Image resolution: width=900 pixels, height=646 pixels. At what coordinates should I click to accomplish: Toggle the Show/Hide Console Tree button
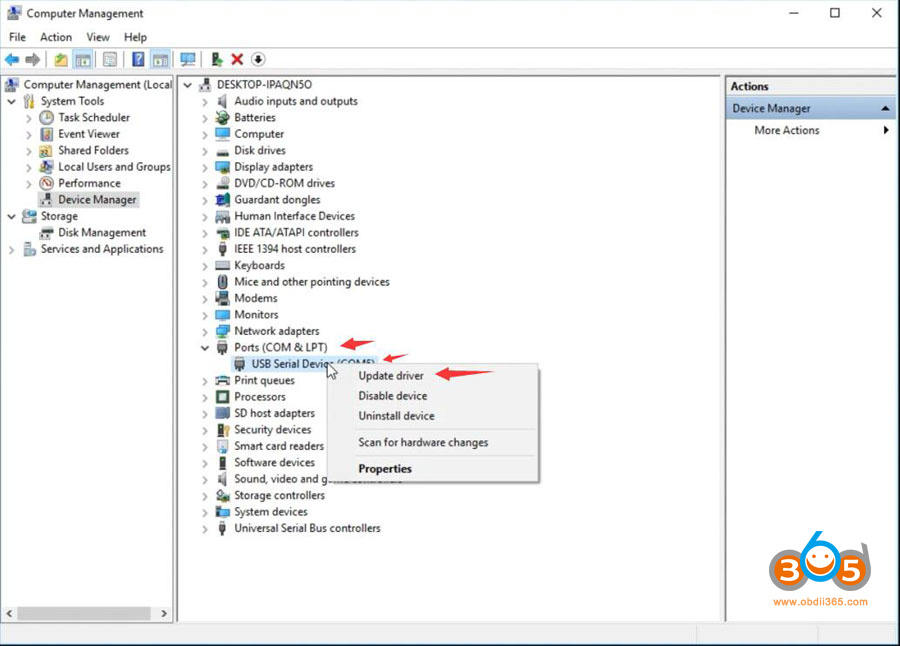tap(83, 60)
